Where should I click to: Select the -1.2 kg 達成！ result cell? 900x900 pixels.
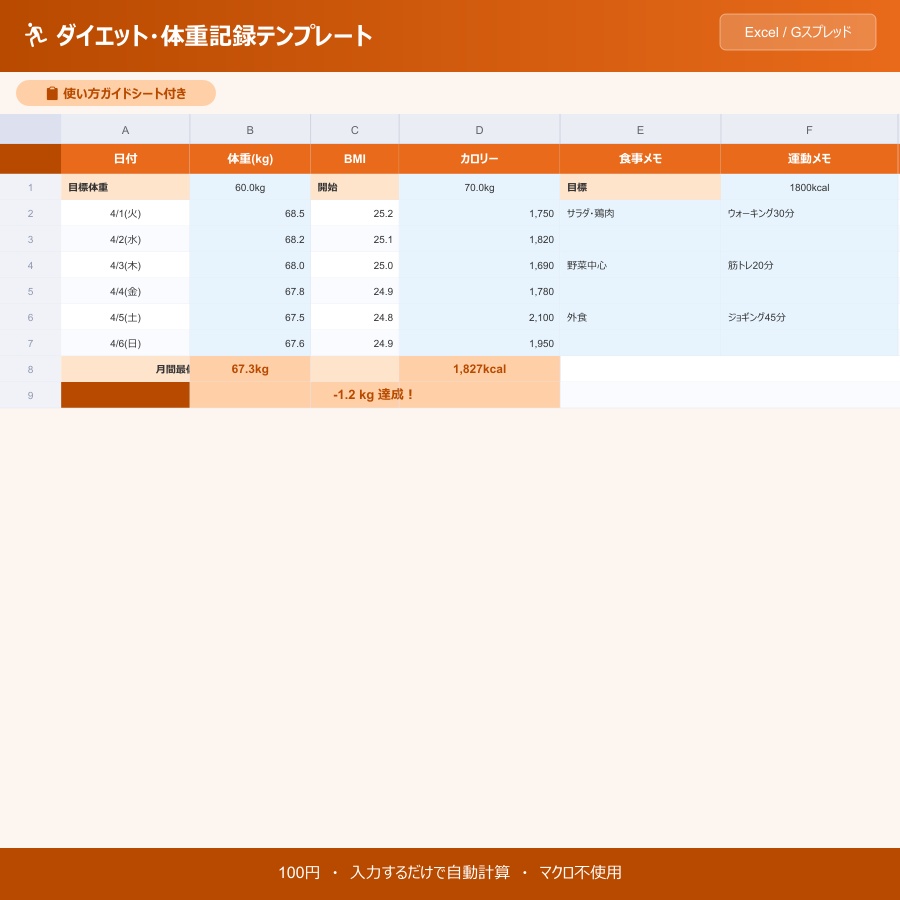coord(374,395)
